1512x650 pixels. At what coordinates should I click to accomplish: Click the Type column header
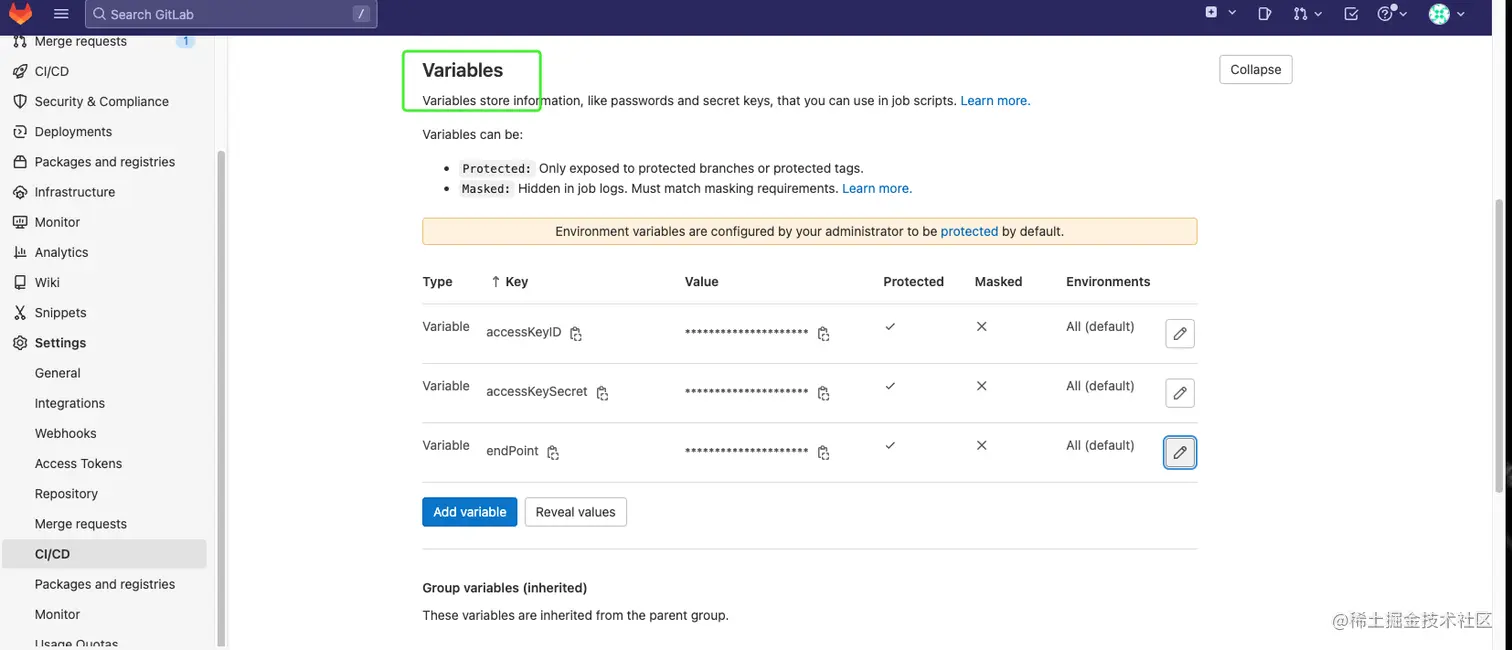(x=438, y=282)
